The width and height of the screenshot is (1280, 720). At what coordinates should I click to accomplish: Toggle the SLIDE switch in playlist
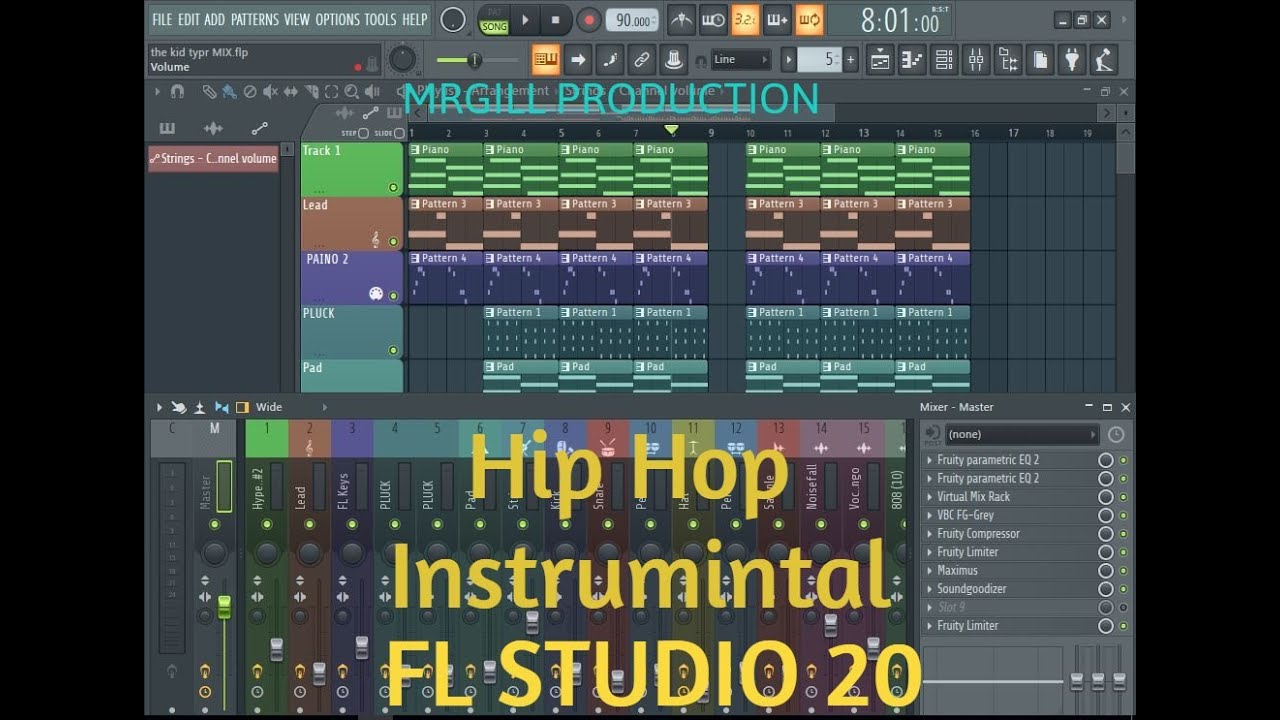[399, 133]
